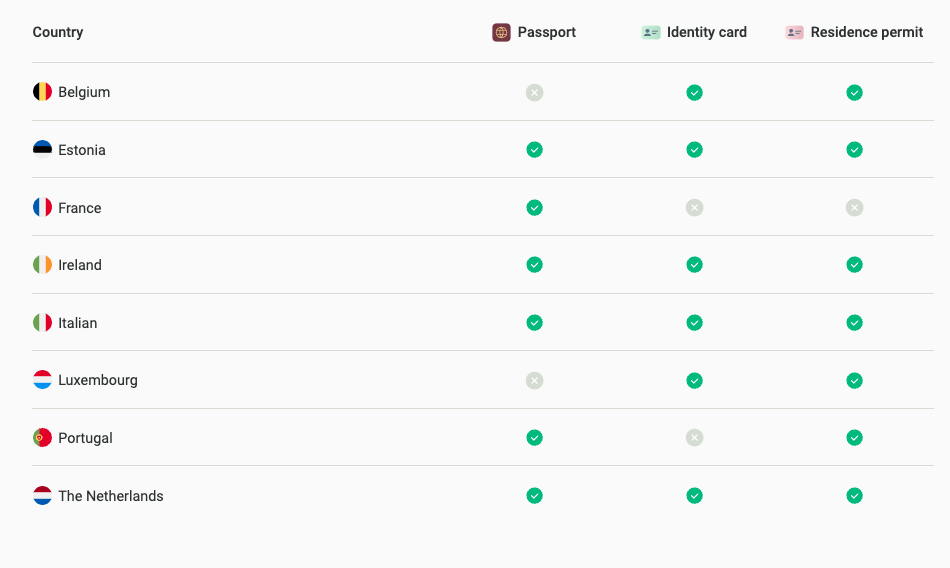Screen dimensions: 950x568
Task: Click the Residence permit column label
Action: point(867,32)
